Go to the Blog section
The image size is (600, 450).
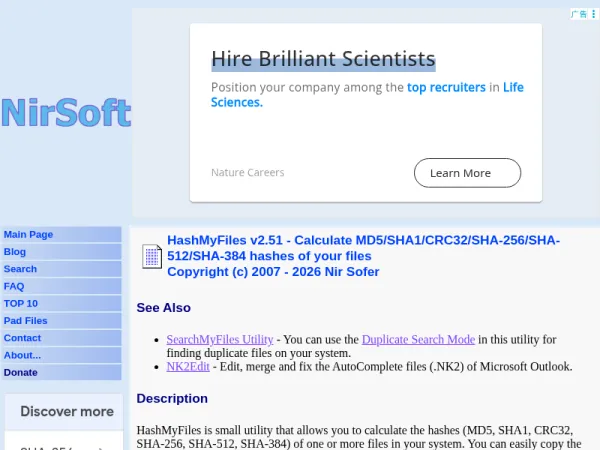[61, 252]
